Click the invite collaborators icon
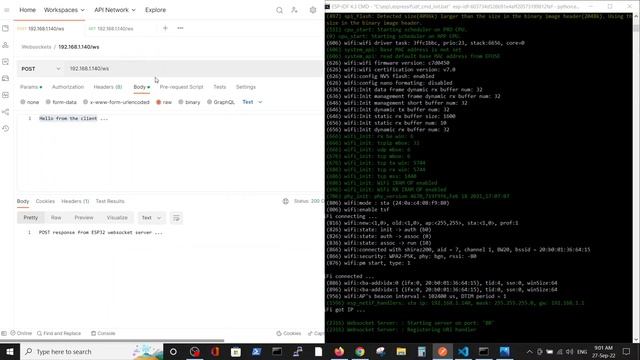Image resolution: width=640 pixels, height=360 pixels. coord(294,10)
